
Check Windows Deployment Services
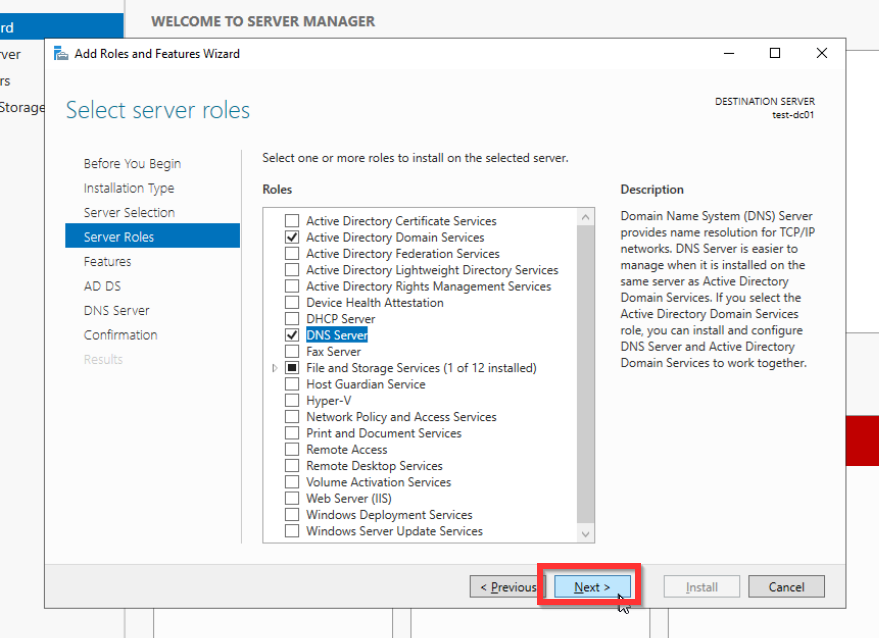tap(292, 514)
